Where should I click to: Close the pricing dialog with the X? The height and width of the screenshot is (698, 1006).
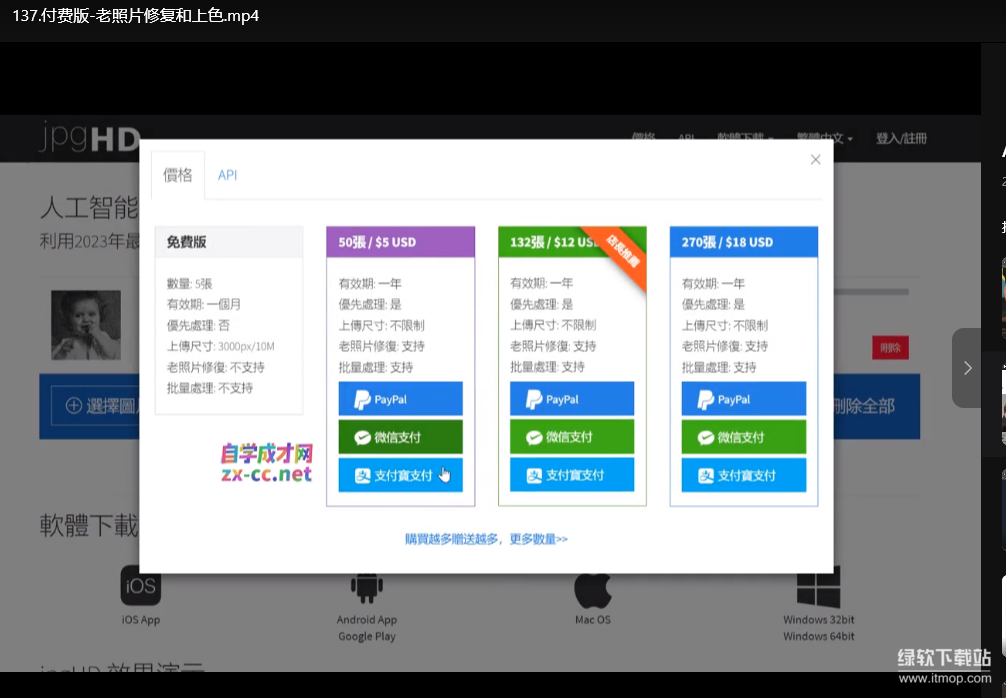(x=815, y=159)
